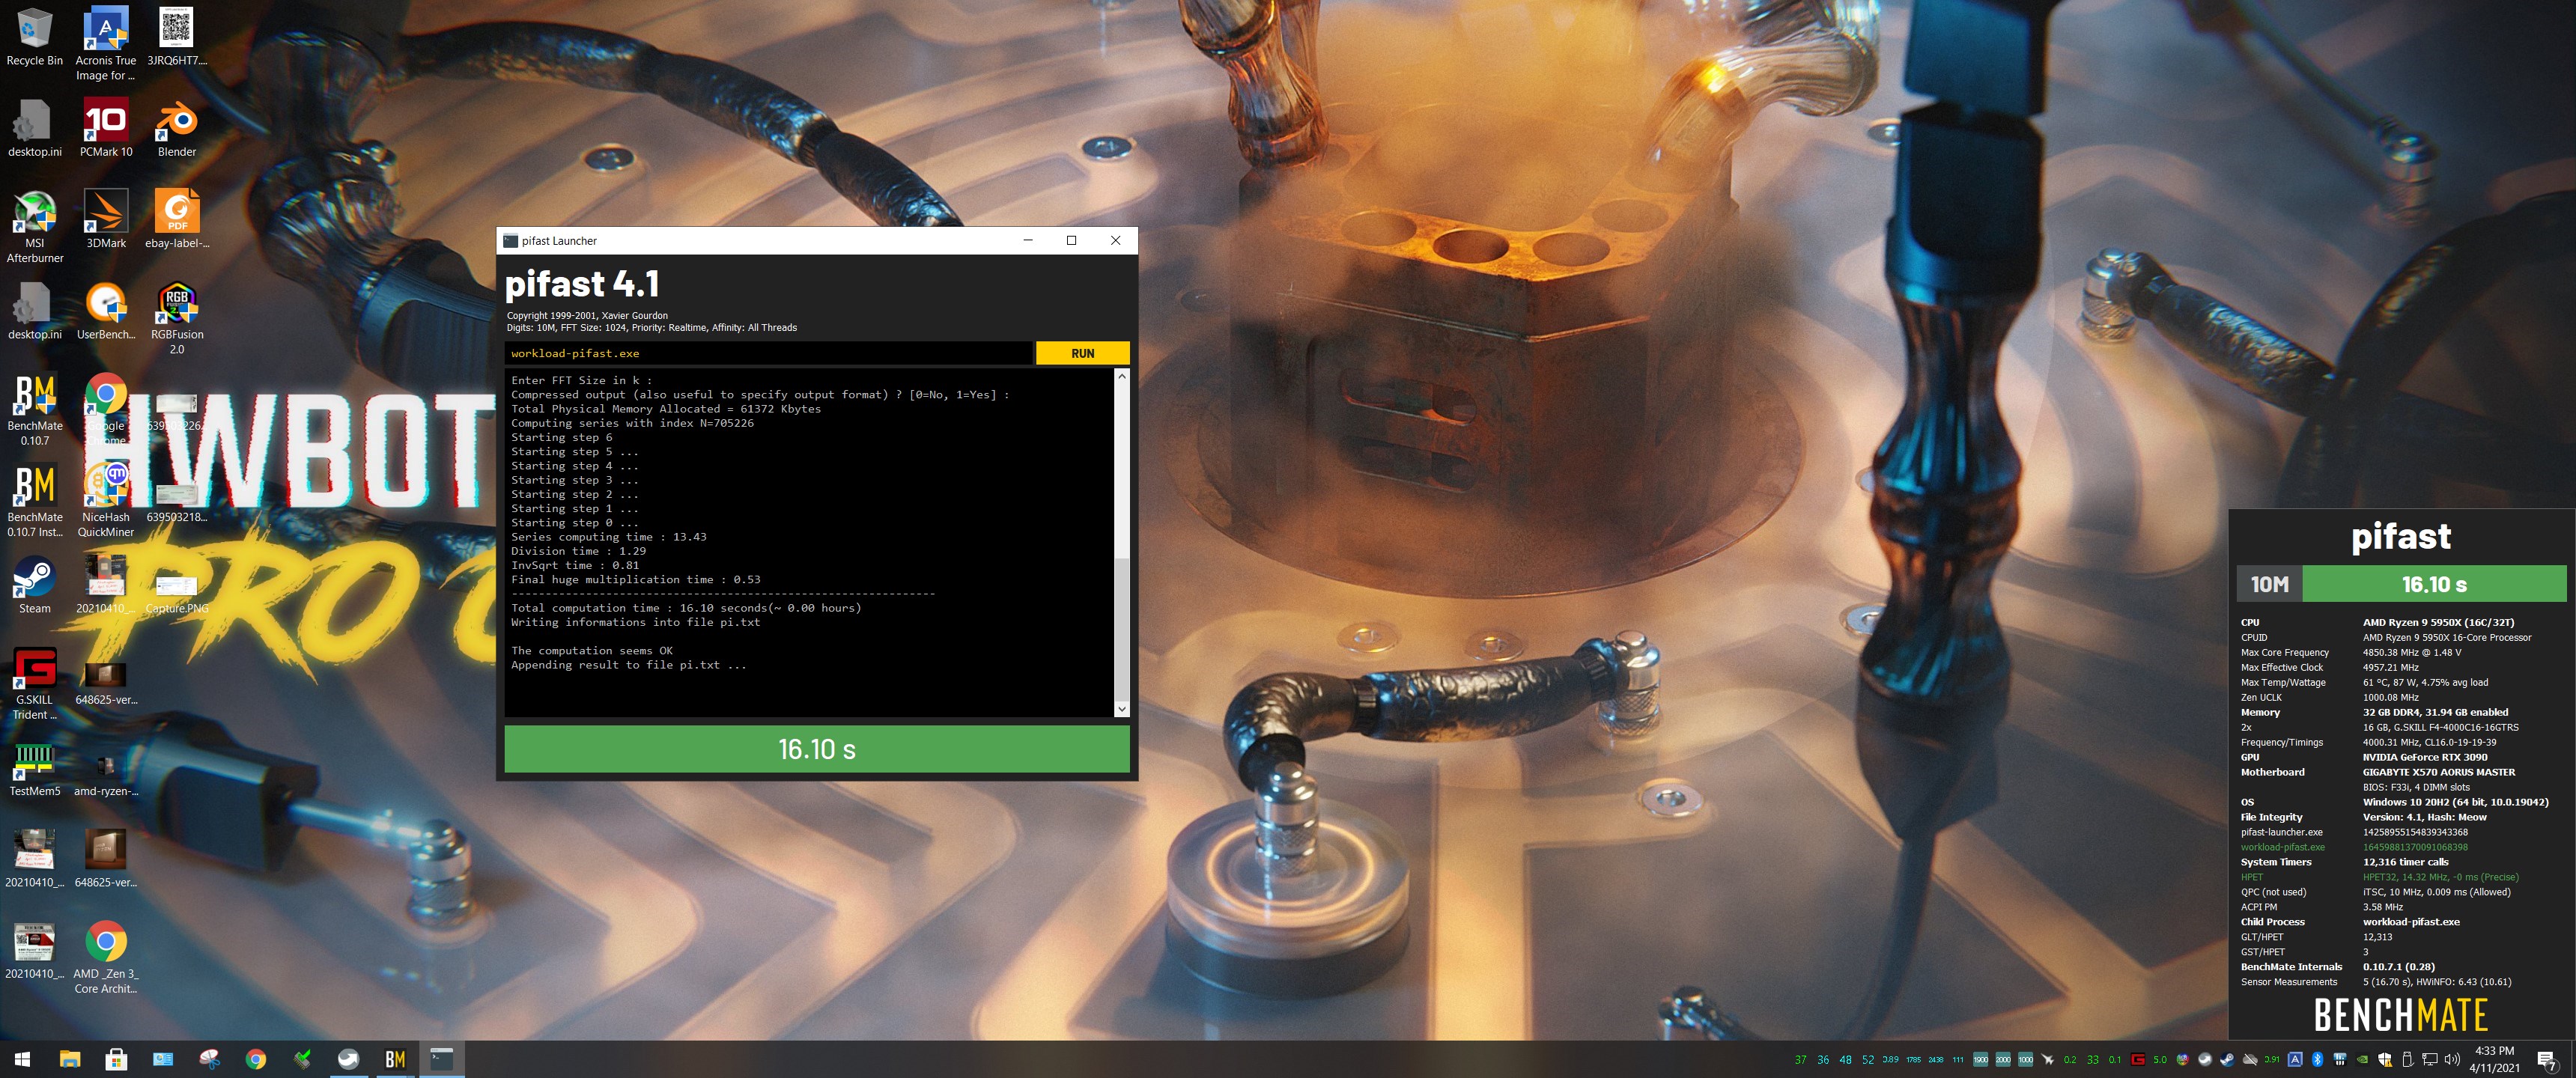2576x1078 pixels.
Task: Open the Windows Start menu
Action: pyautogui.click(x=23, y=1059)
